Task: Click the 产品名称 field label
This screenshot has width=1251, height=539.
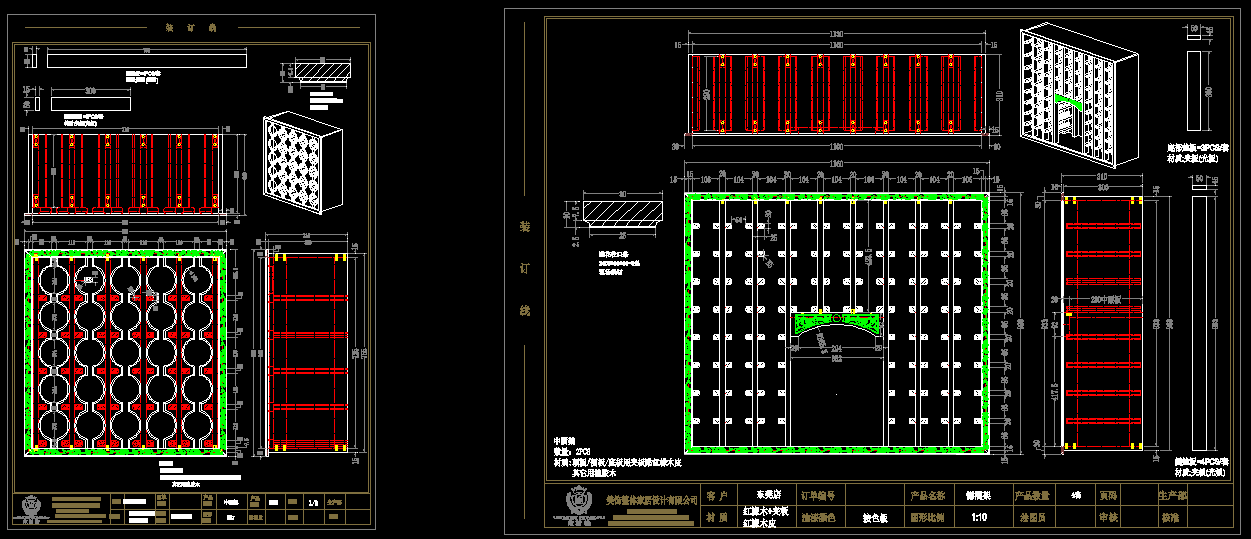Action: pyautogui.click(x=927, y=495)
